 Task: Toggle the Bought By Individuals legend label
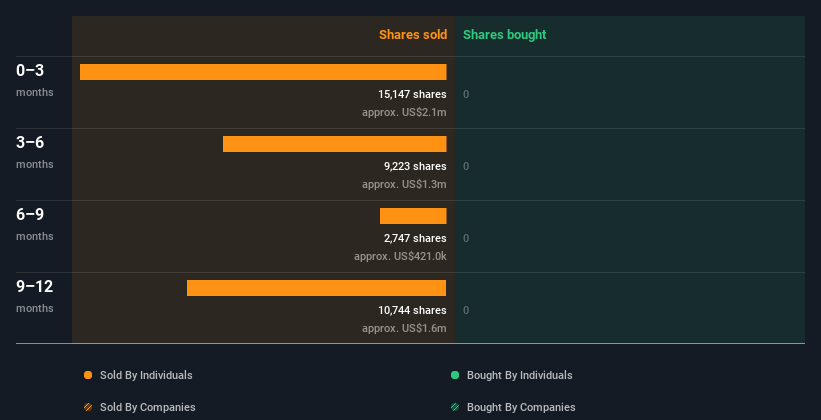519,376
